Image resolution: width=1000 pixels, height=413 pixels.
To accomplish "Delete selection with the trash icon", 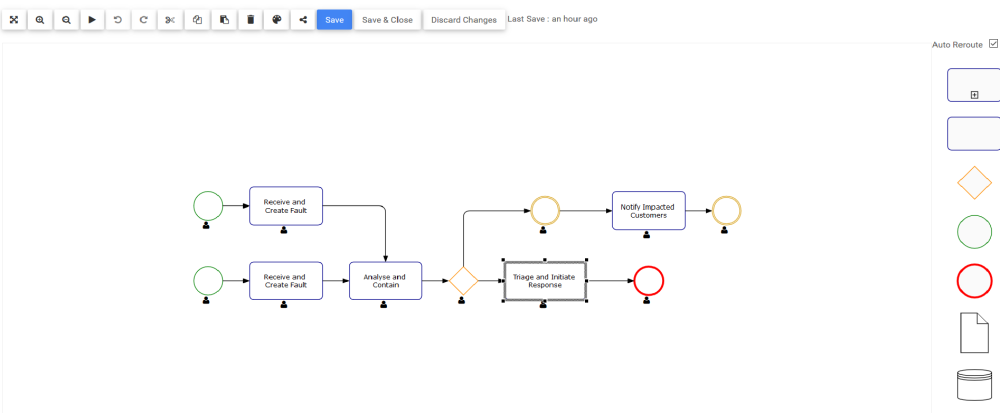I will click(250, 20).
